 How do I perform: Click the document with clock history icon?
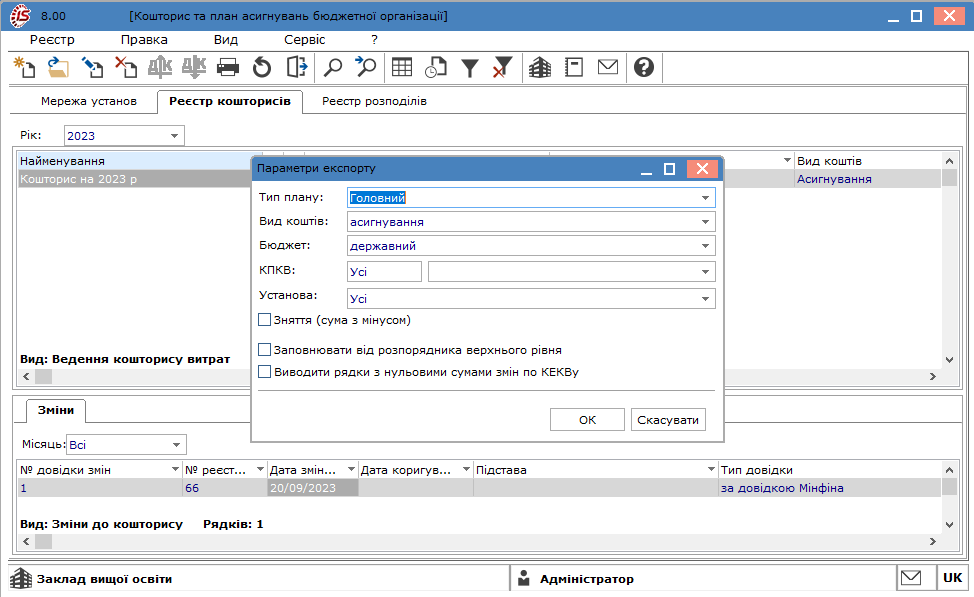[435, 66]
